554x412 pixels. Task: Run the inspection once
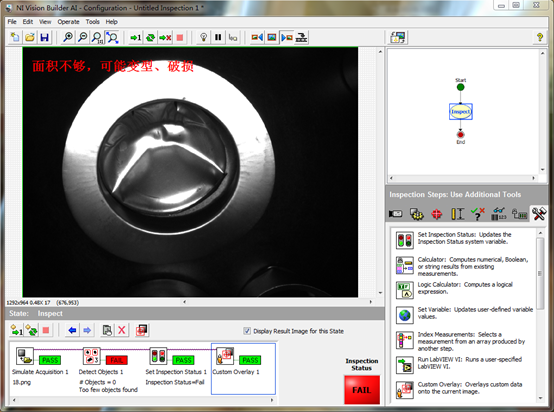coord(135,37)
